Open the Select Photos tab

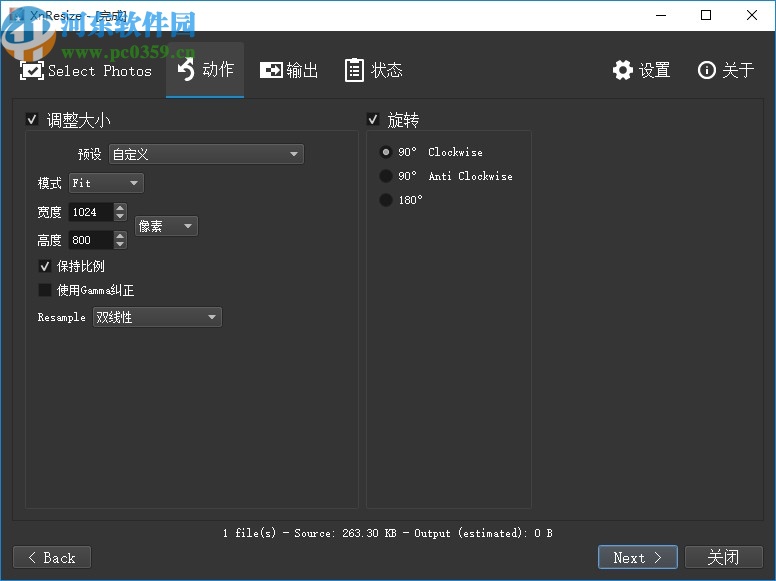pos(86,70)
